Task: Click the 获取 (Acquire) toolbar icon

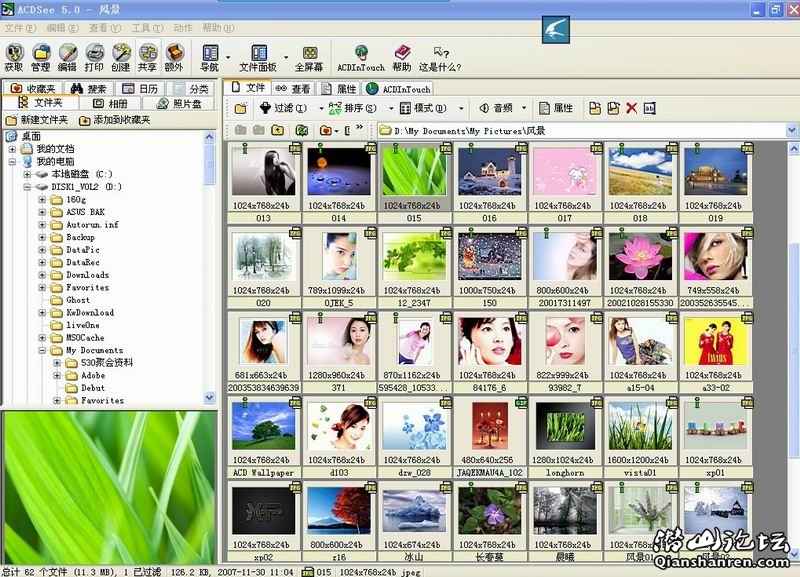Action: [13, 56]
